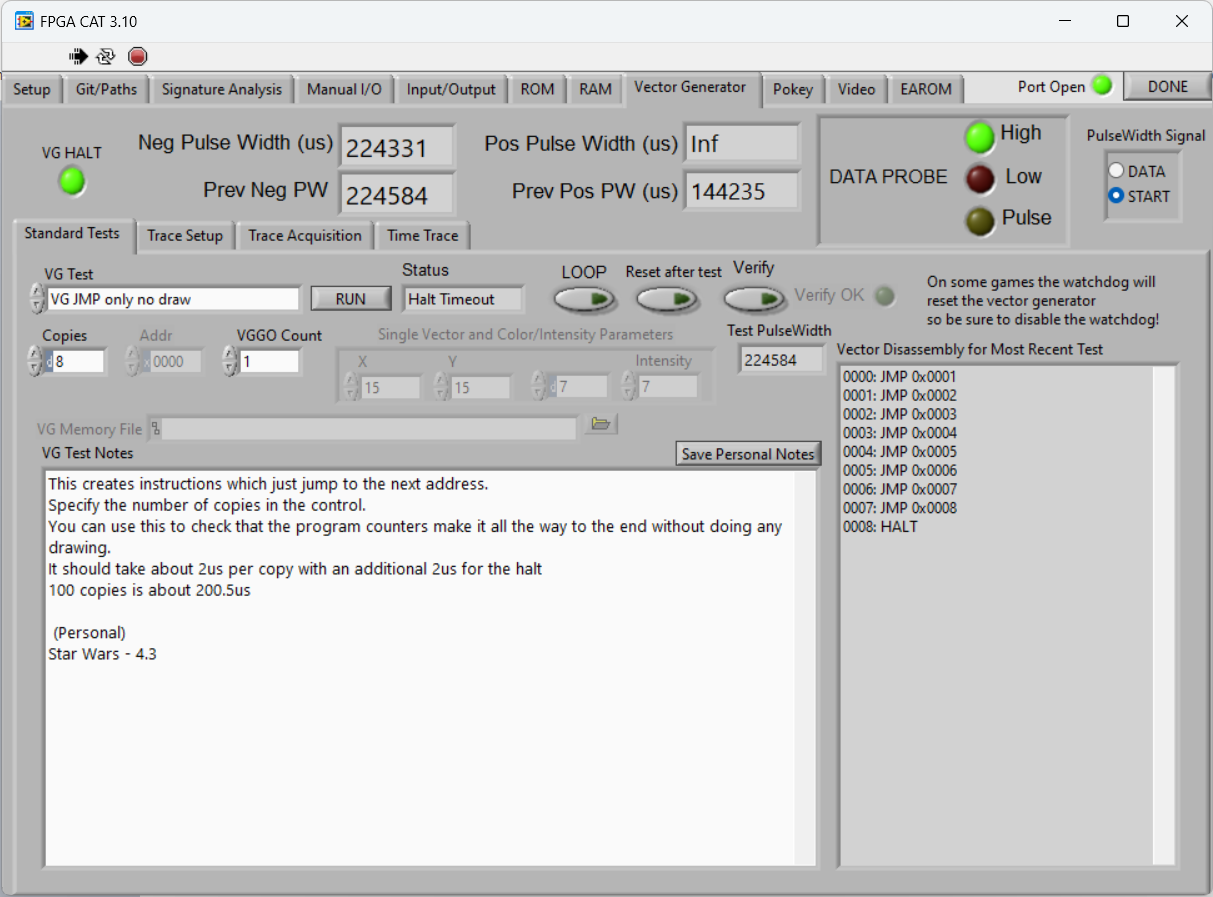Viewport: 1213px width, 897px height.
Task: Toggle the LOOP switch
Action: click(585, 298)
